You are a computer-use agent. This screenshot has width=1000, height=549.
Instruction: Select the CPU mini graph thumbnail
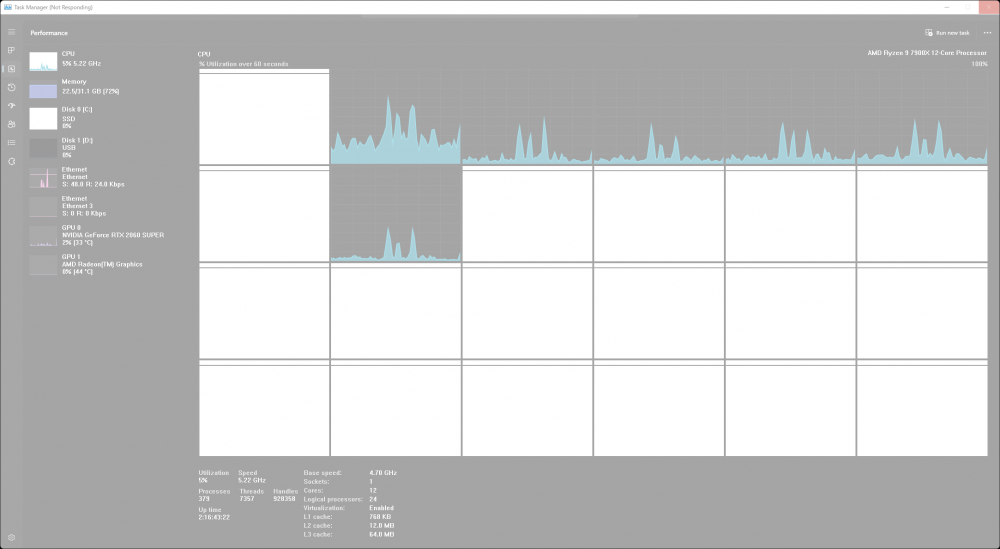click(43, 61)
